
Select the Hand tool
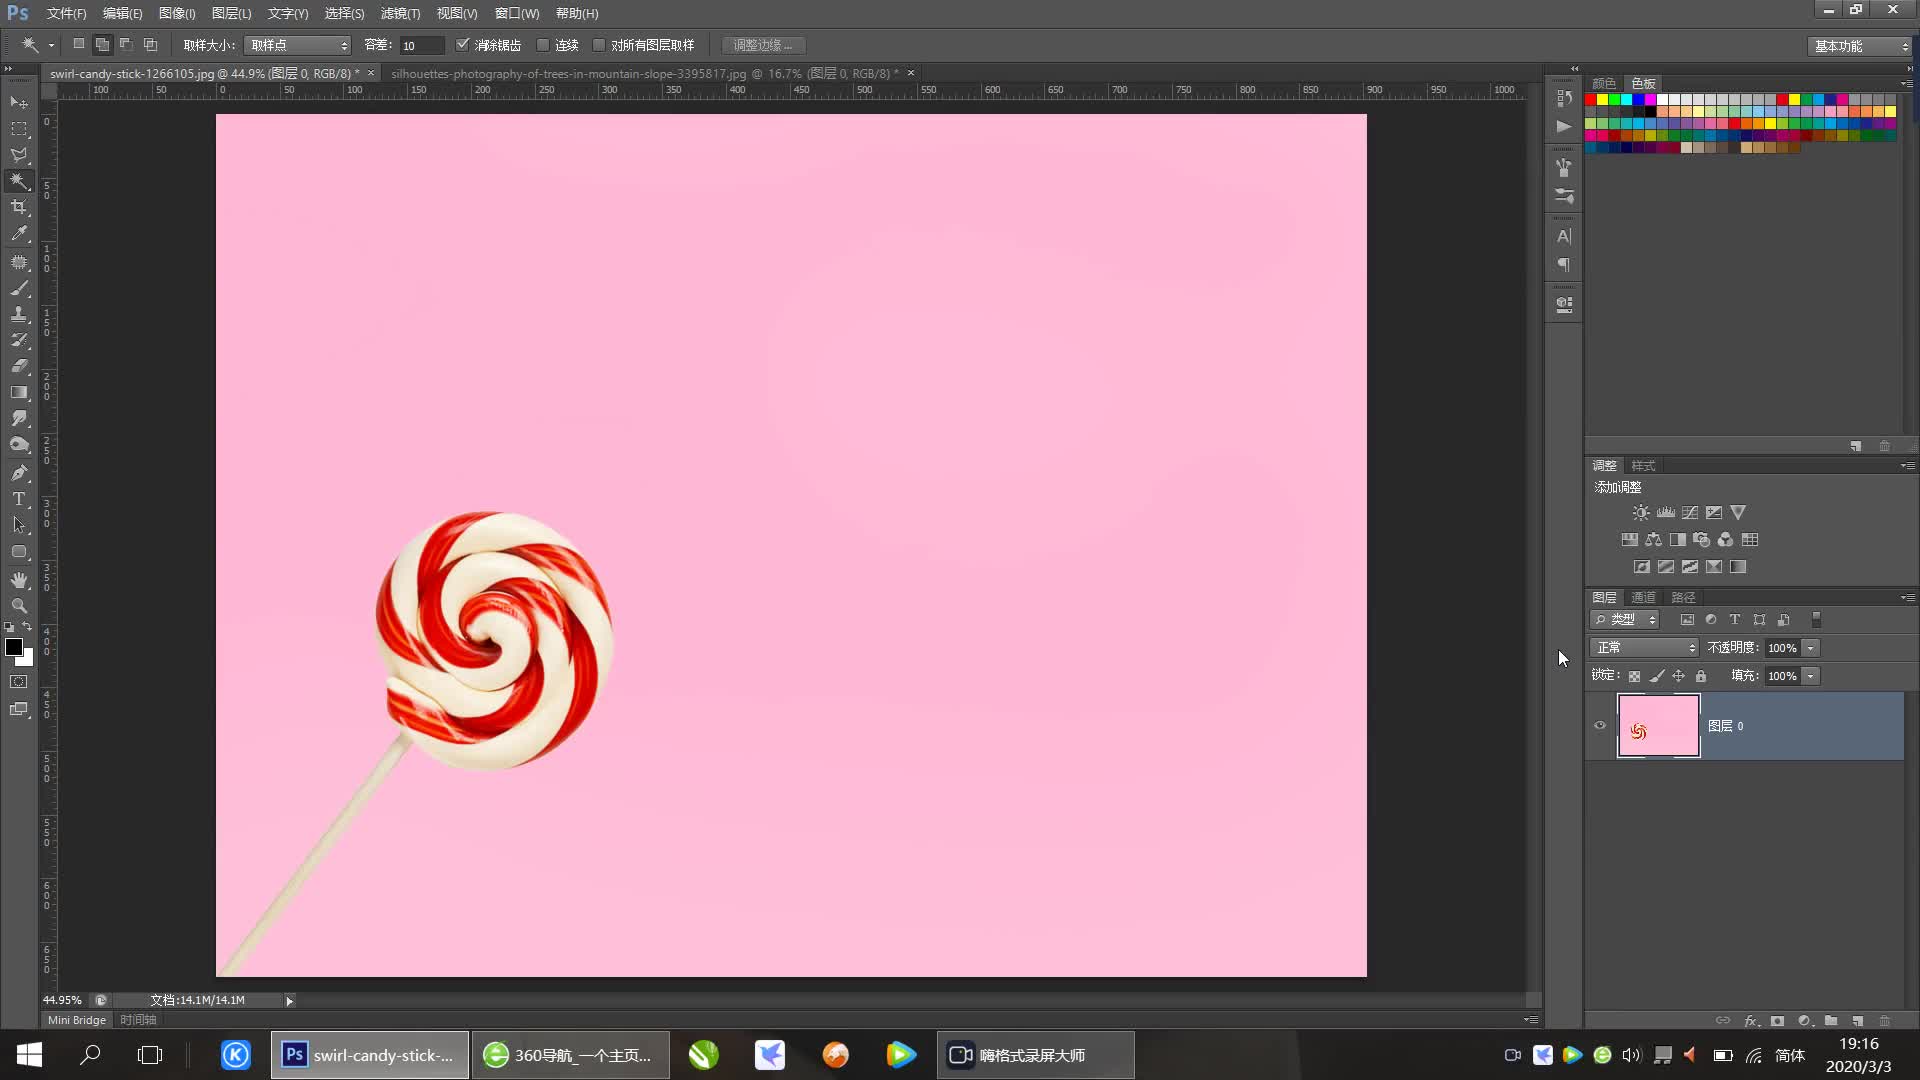point(19,580)
